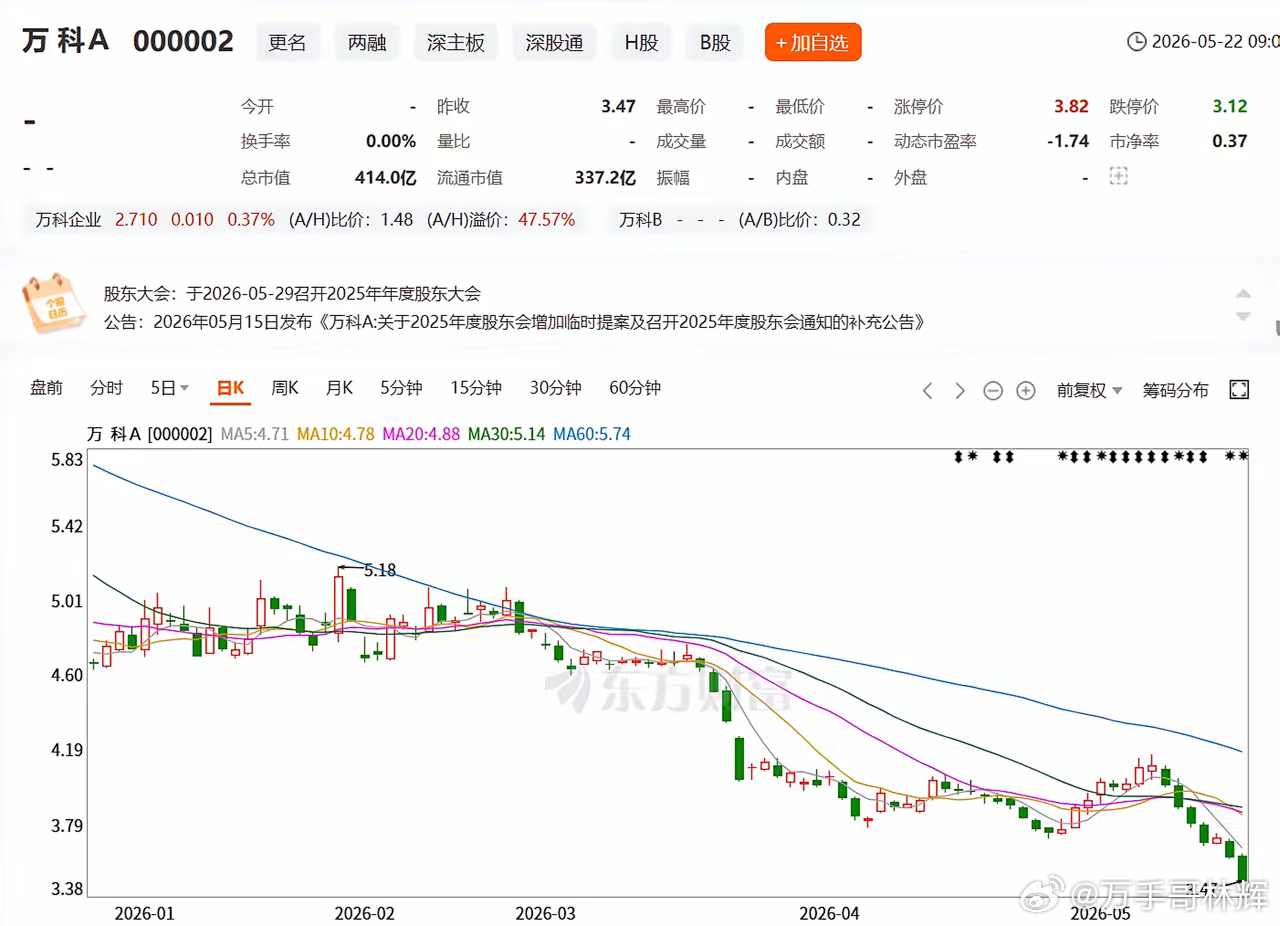This screenshot has width=1280, height=926.
Task: Switch to the 5分钟 chart tab
Action: (x=401, y=388)
